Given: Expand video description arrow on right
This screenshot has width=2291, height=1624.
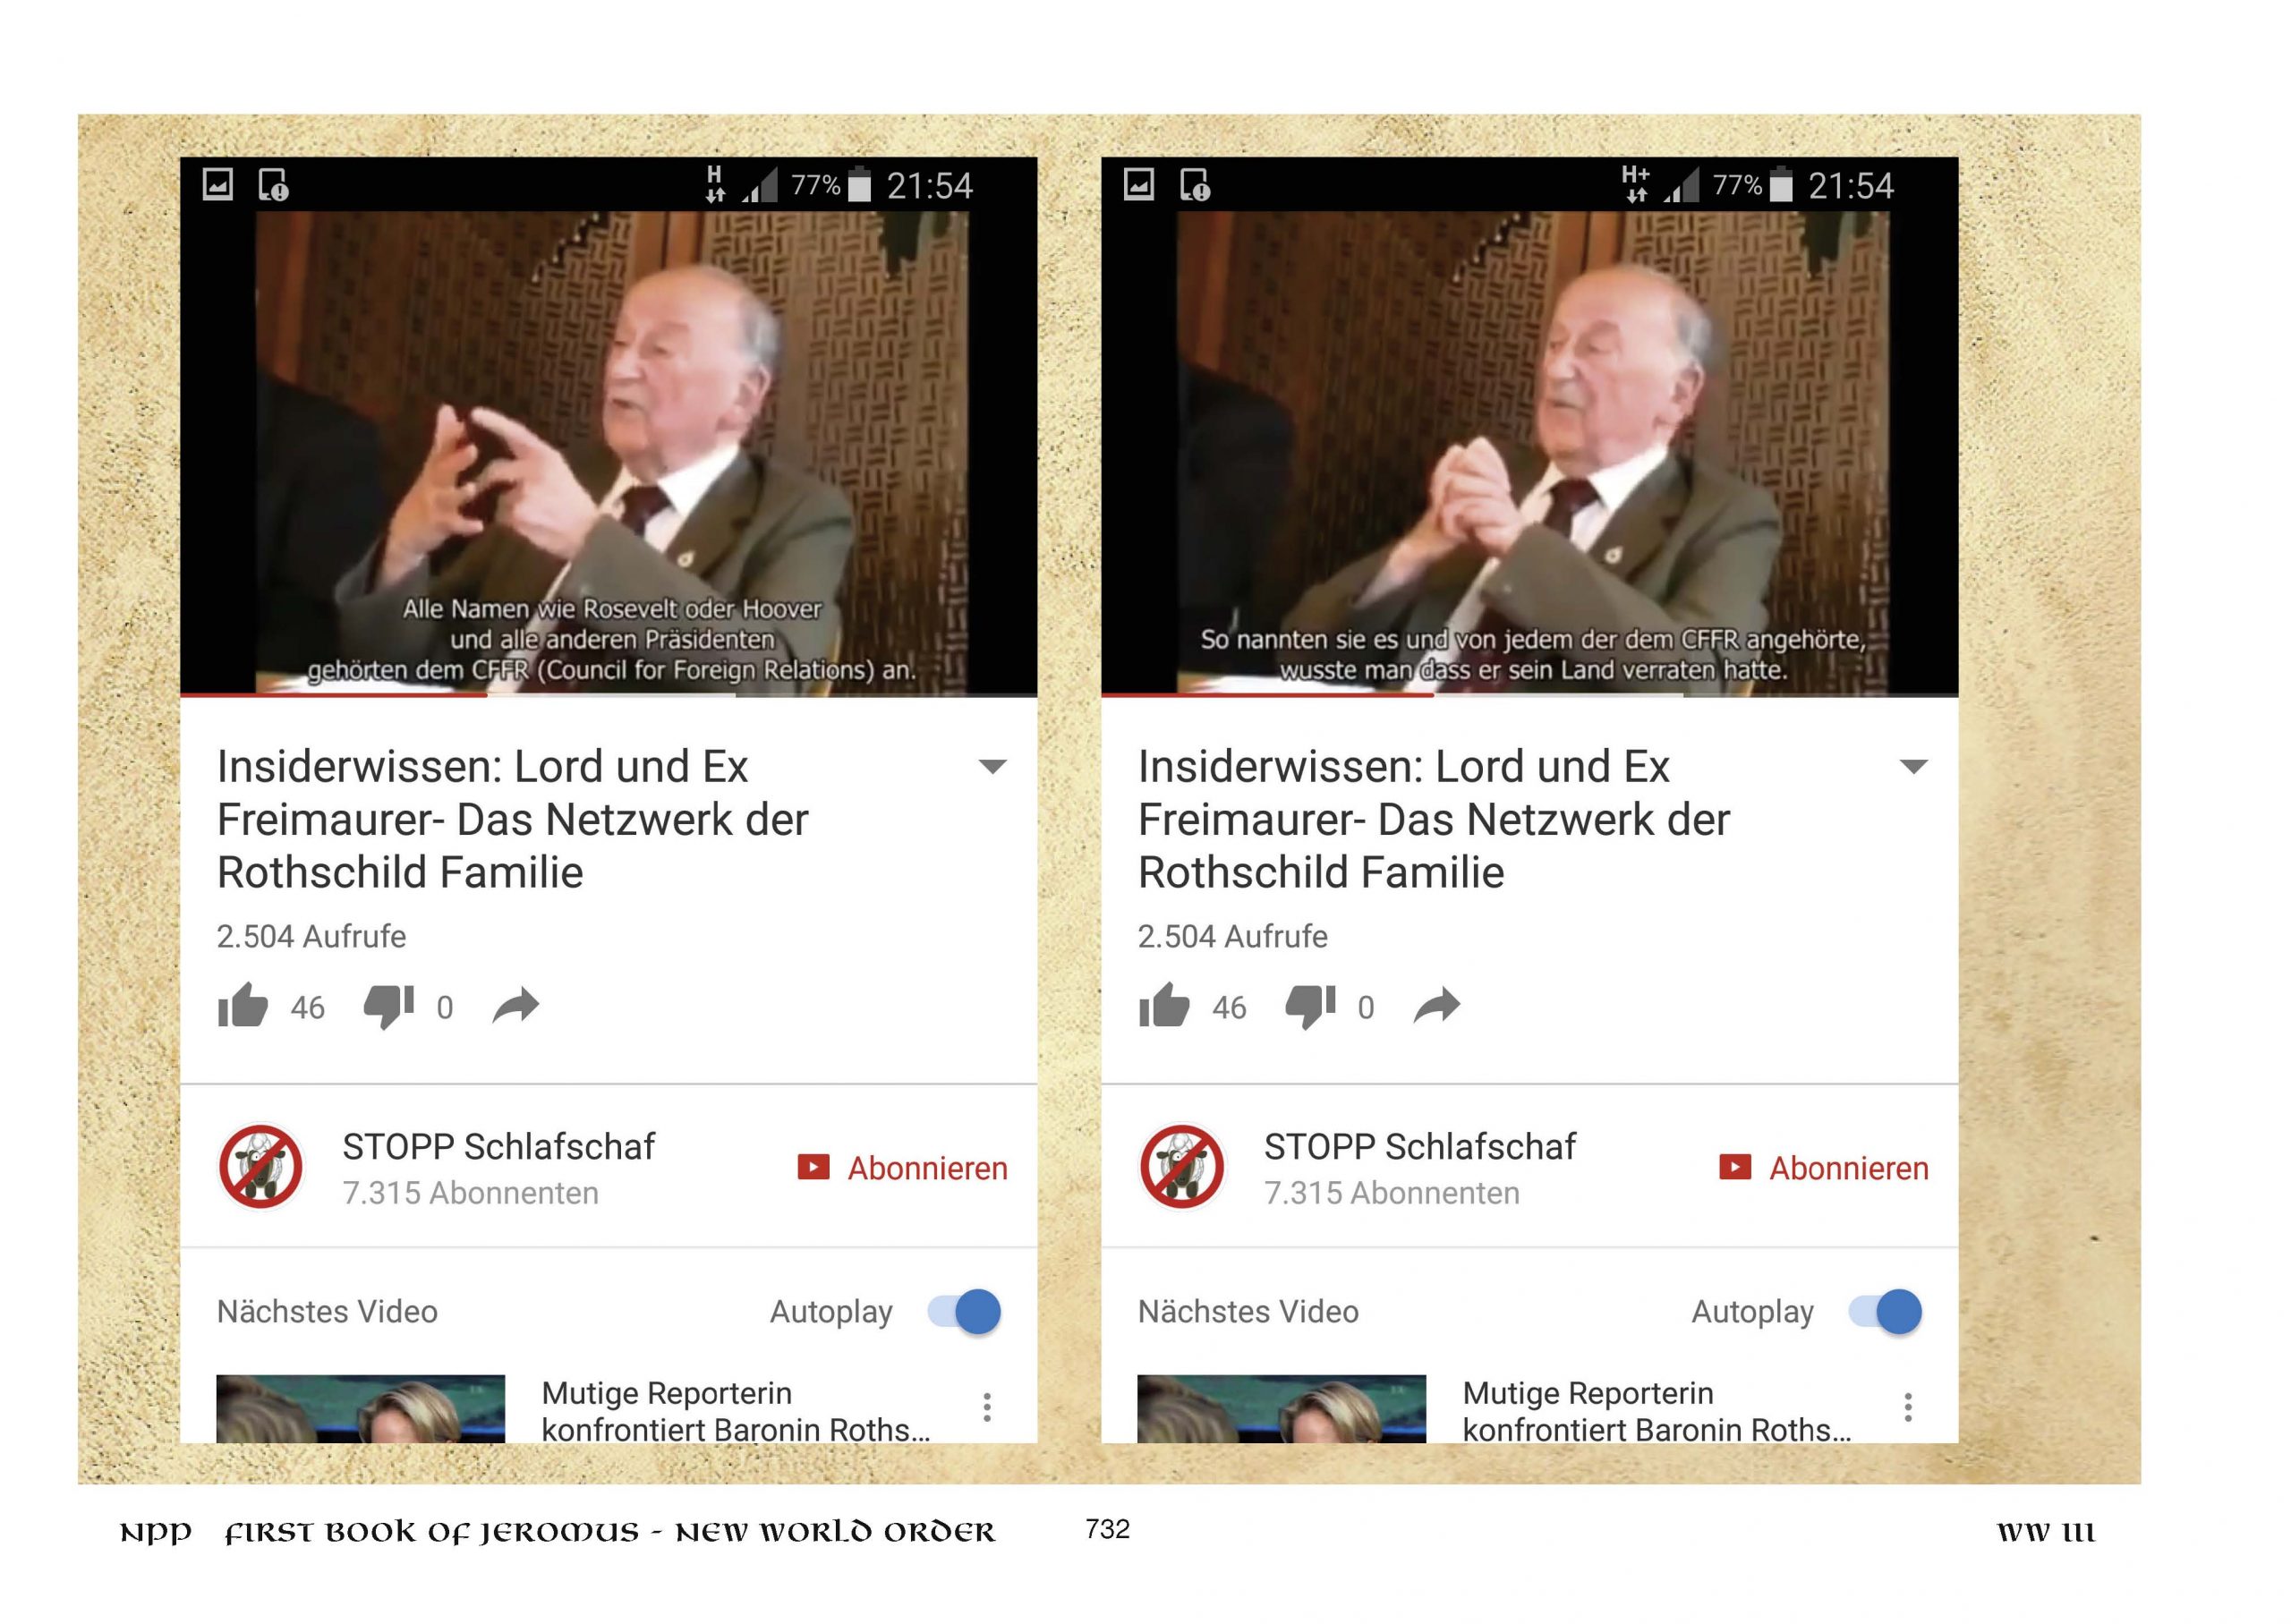Looking at the screenshot, I should click(x=1913, y=767).
